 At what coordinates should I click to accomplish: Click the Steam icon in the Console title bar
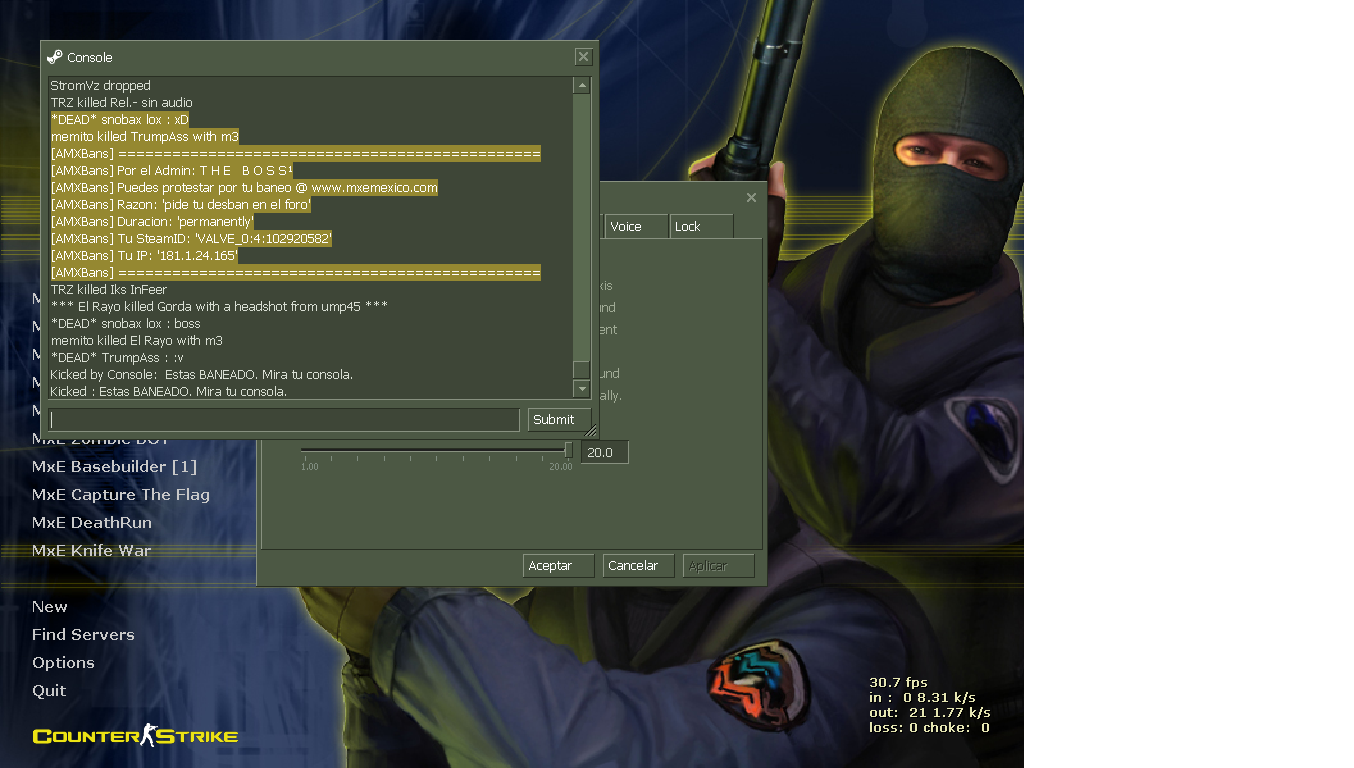[x=55, y=57]
